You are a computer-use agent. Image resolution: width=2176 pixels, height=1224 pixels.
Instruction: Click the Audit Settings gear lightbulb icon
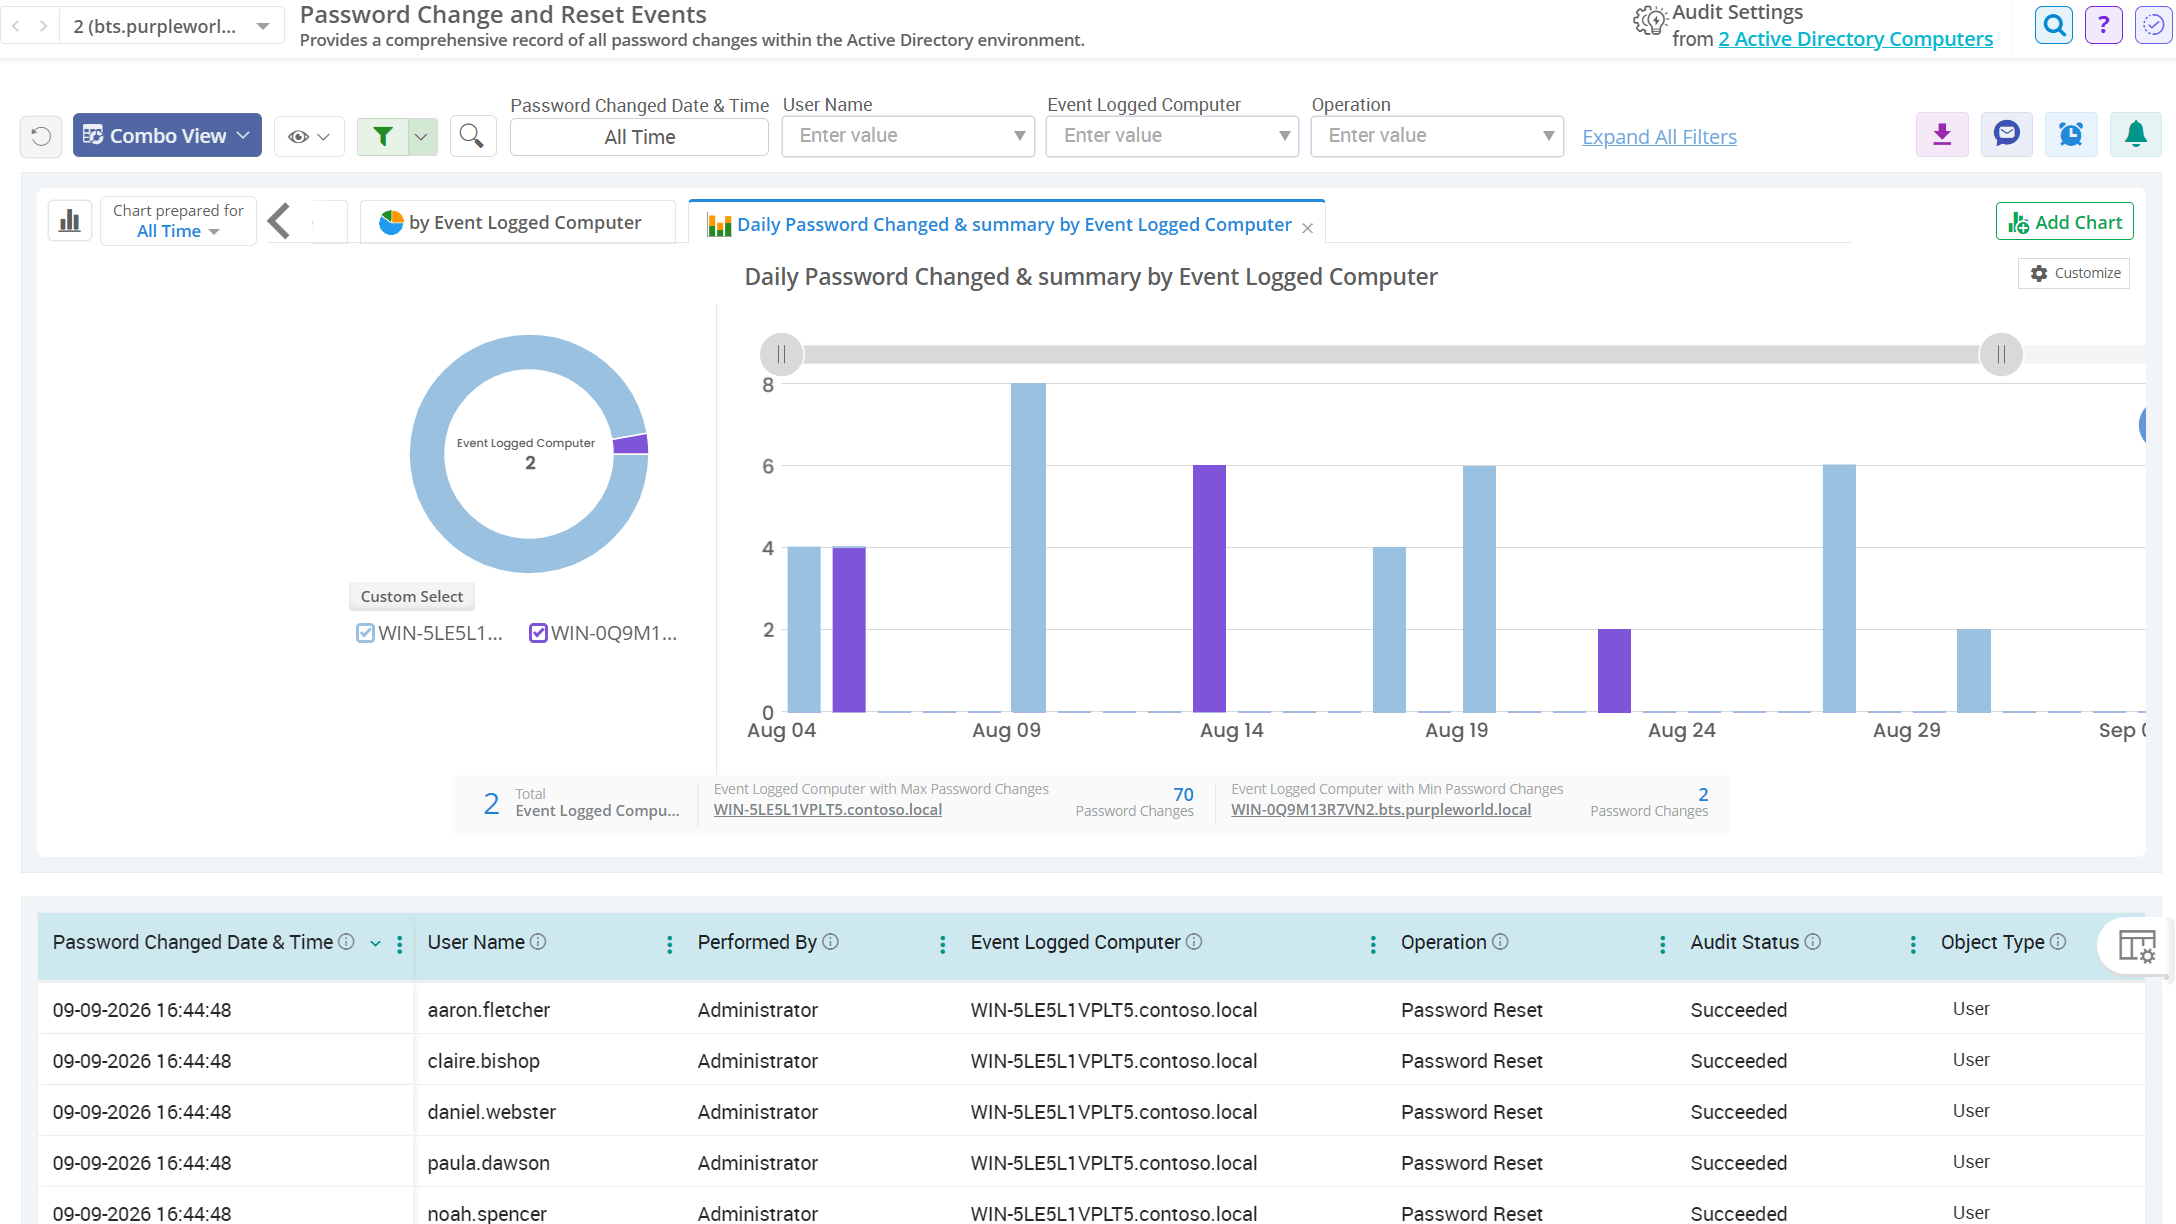pyautogui.click(x=1650, y=20)
